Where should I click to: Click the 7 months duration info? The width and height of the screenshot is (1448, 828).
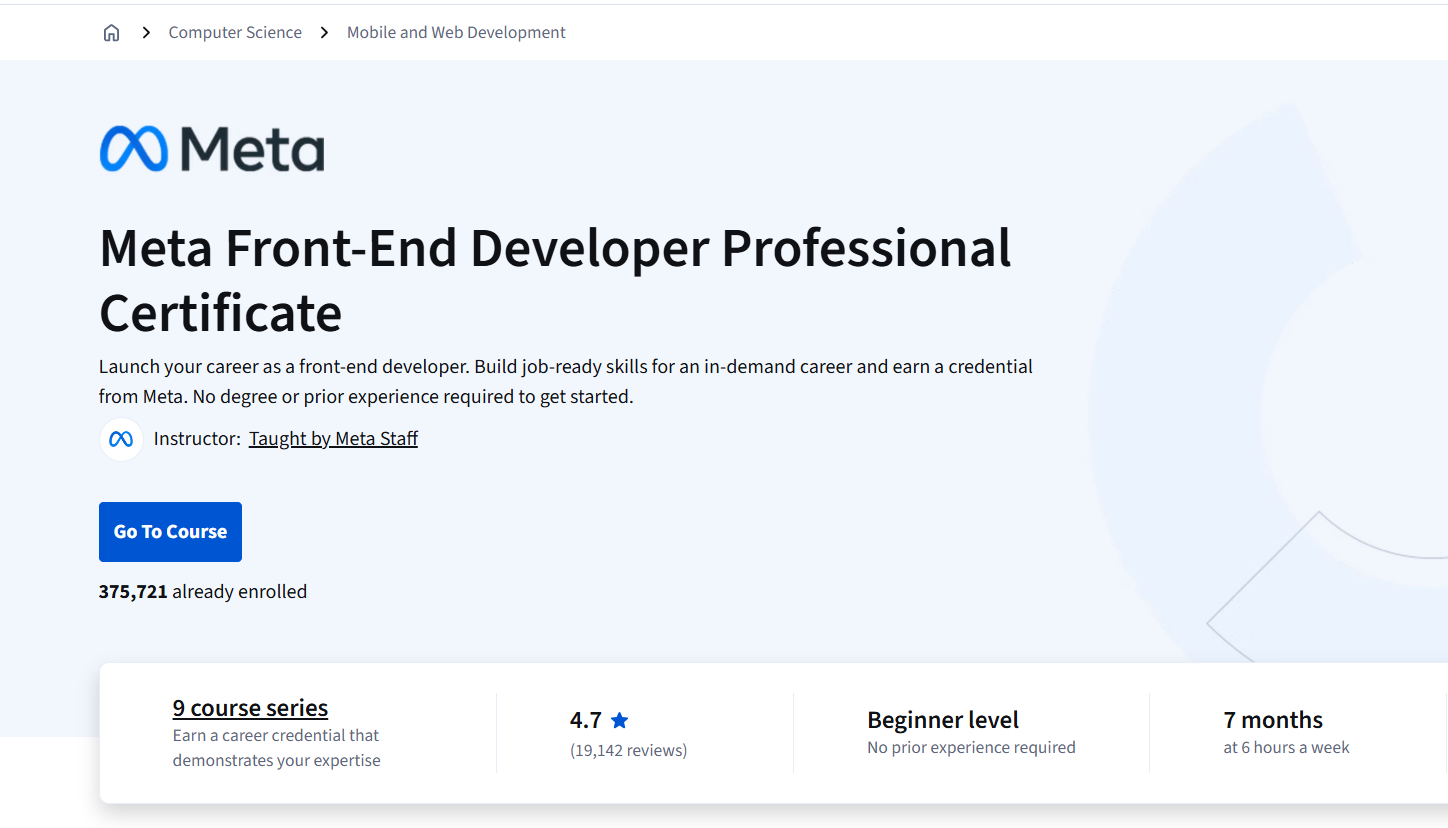[x=1286, y=731]
